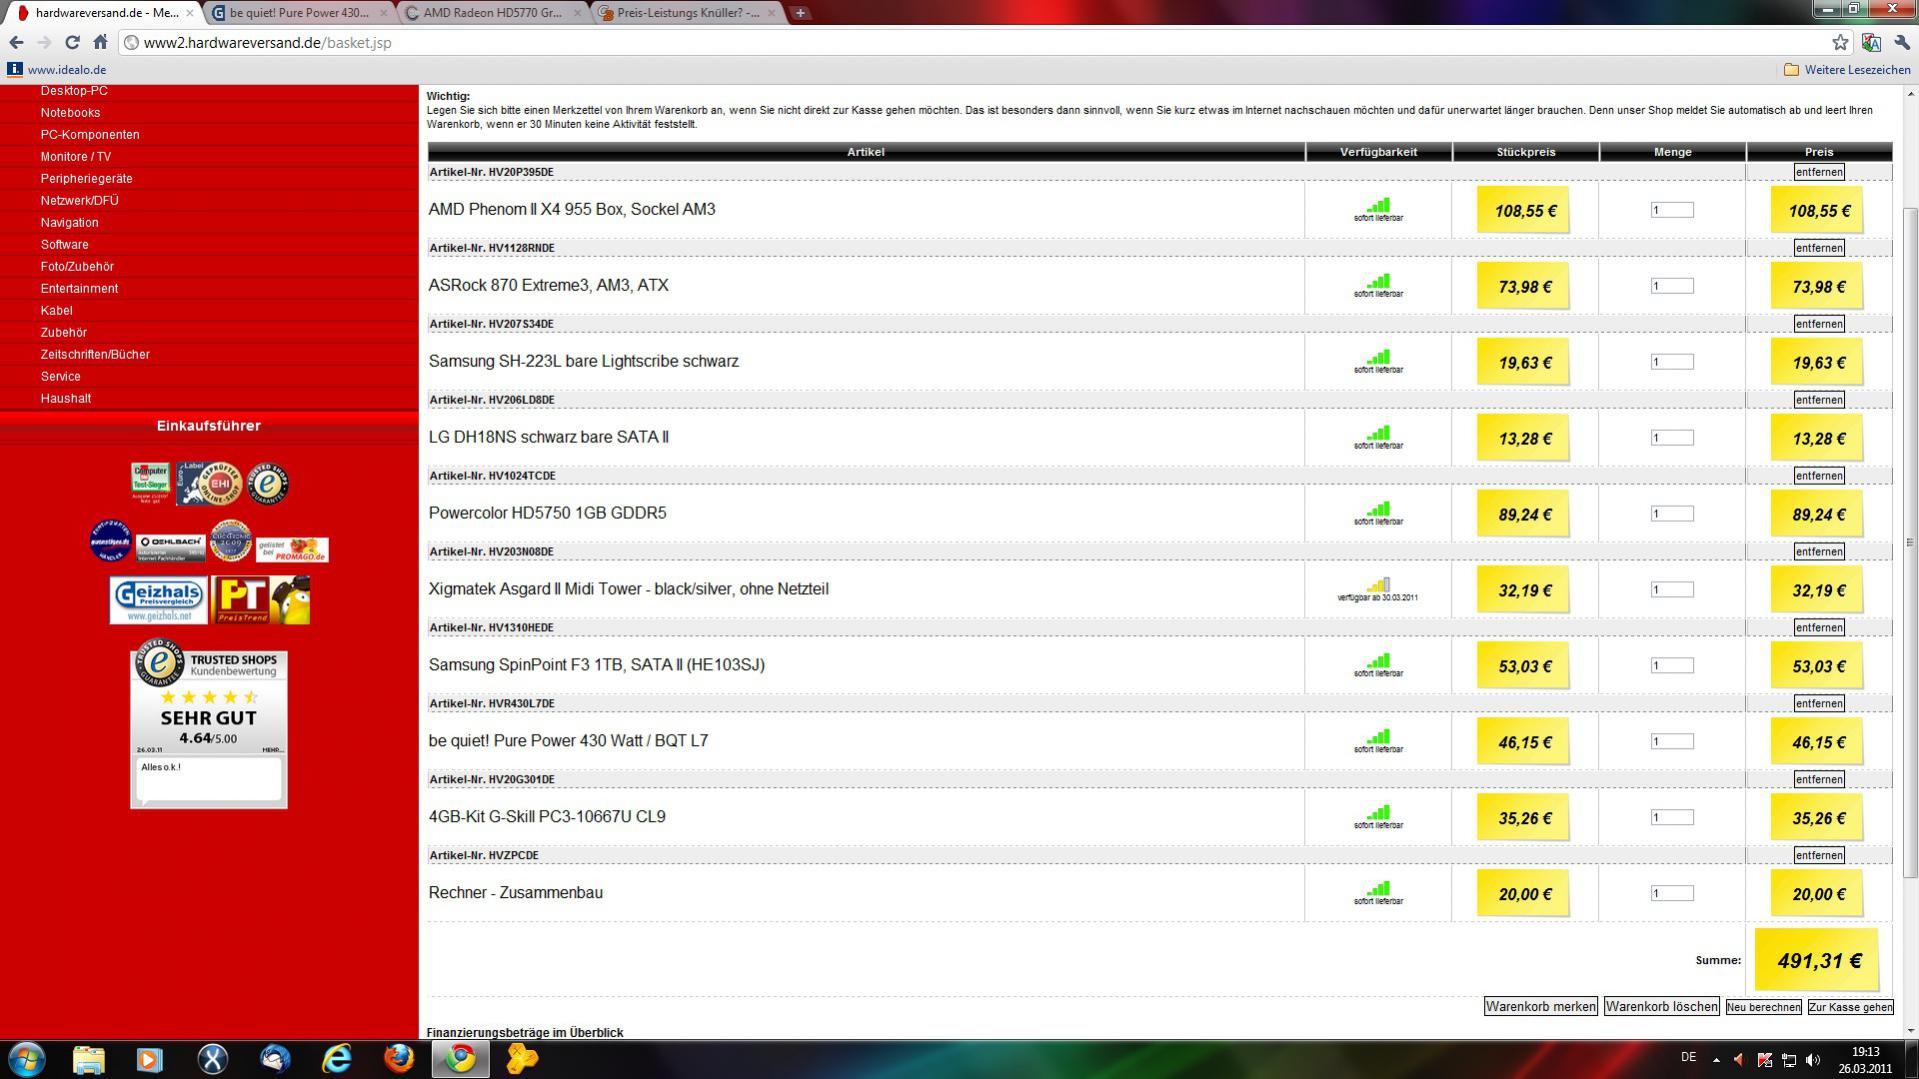Click the taskbar clock 19:13
The width and height of the screenshot is (1919, 1079).
[1865, 1052]
